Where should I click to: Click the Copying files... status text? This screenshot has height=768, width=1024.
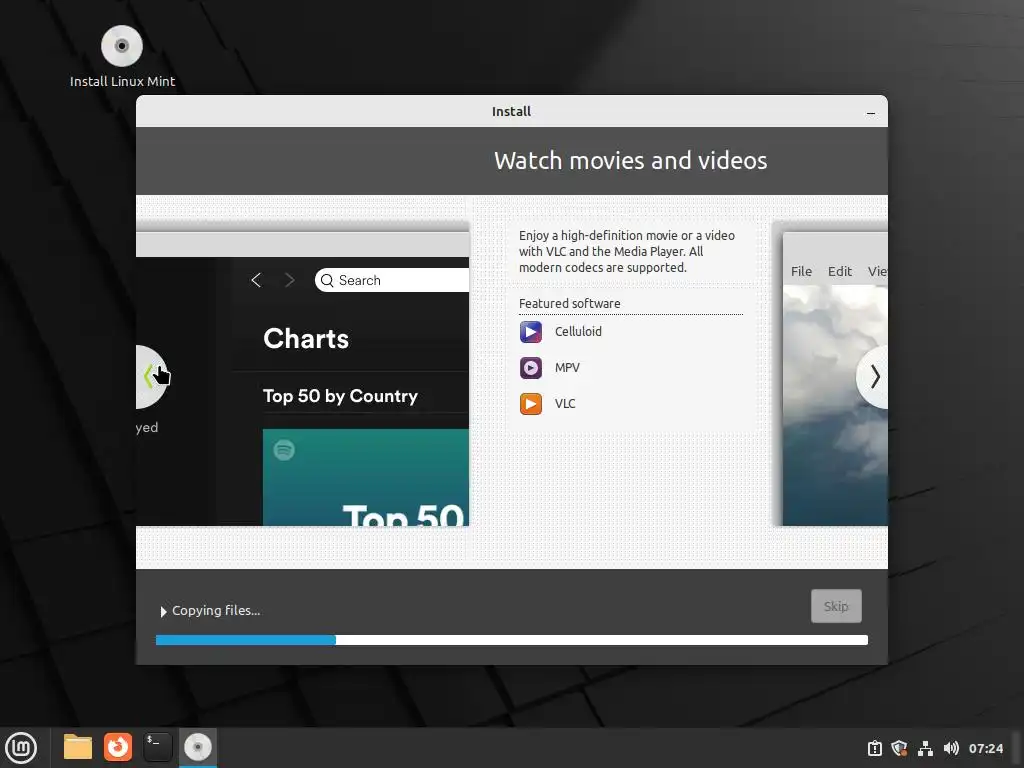click(x=216, y=611)
